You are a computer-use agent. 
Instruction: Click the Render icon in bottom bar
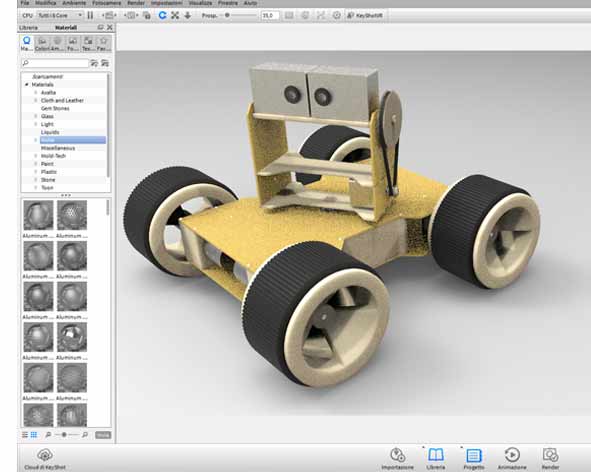click(x=550, y=455)
